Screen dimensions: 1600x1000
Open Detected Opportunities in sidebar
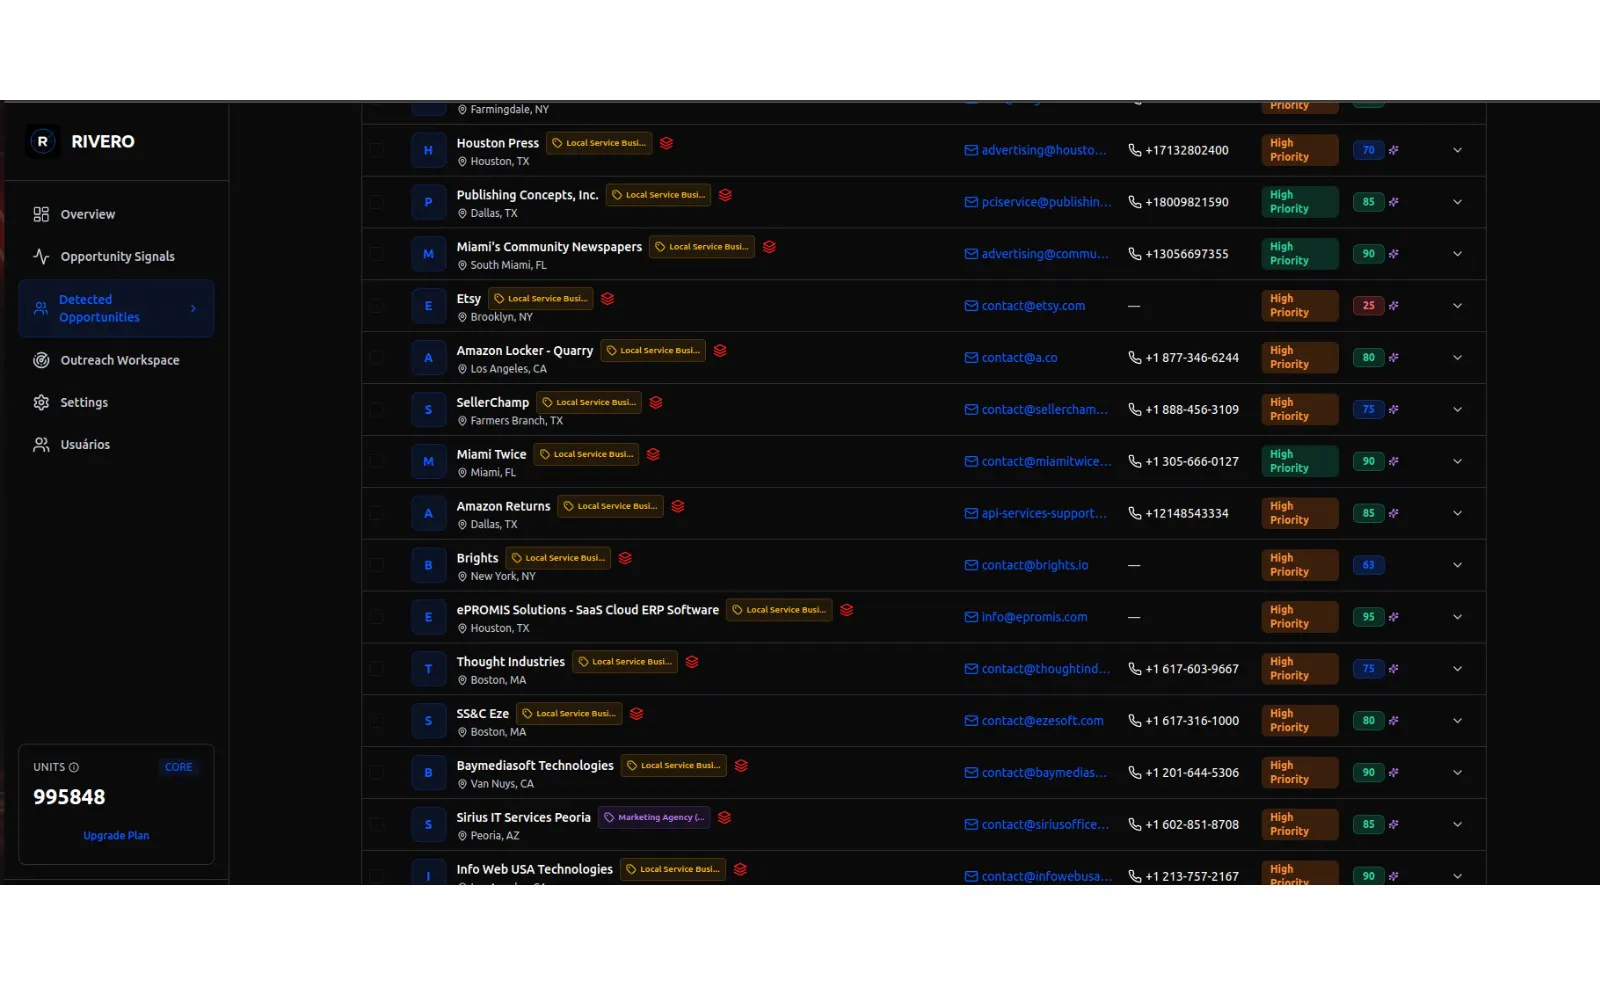[x=116, y=309]
